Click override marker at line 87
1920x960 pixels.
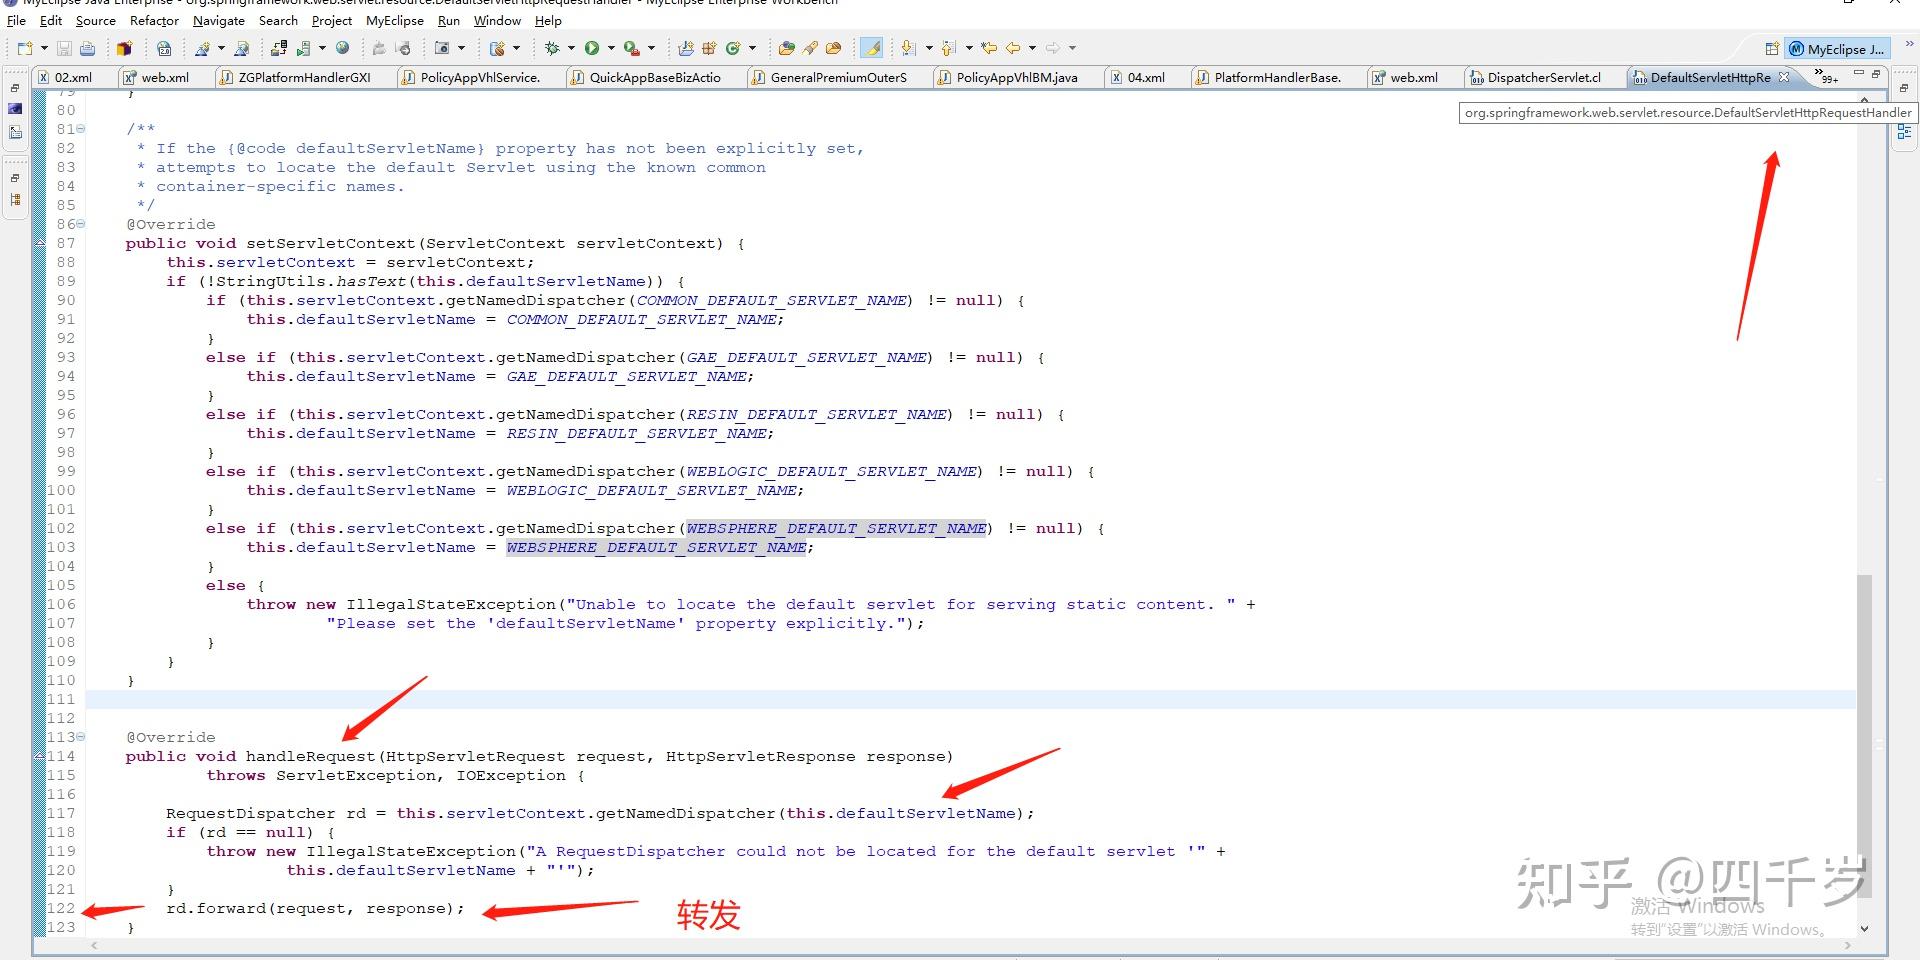pos(40,243)
